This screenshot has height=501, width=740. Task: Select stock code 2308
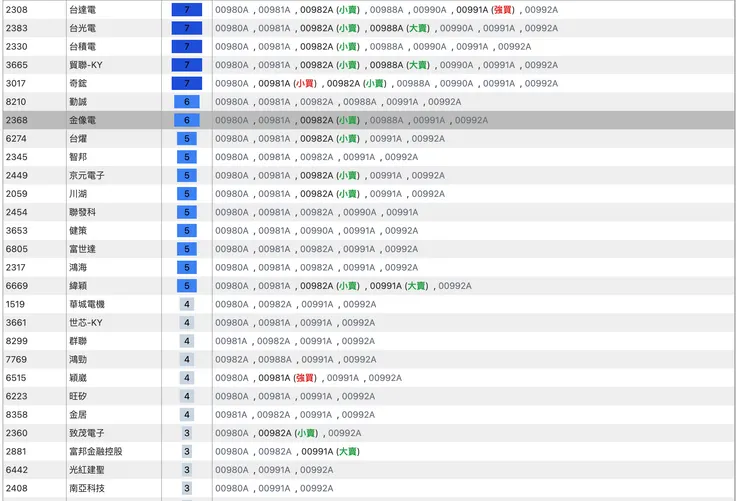(17, 10)
